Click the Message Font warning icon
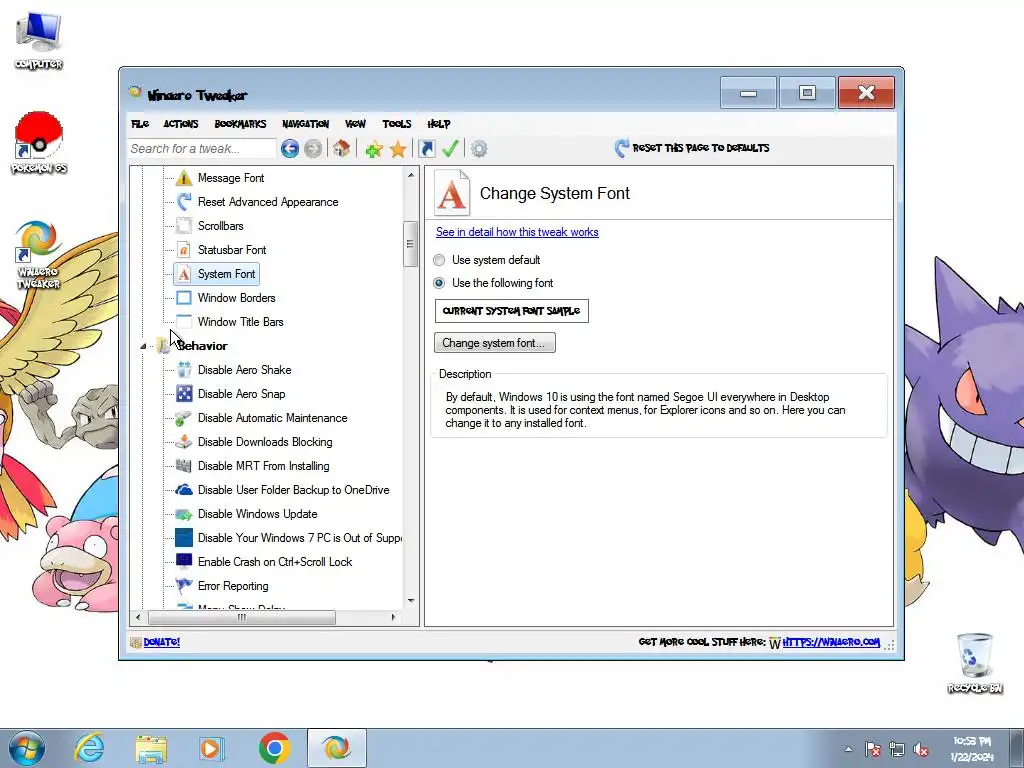Viewport: 1024px width, 768px height. [x=184, y=178]
